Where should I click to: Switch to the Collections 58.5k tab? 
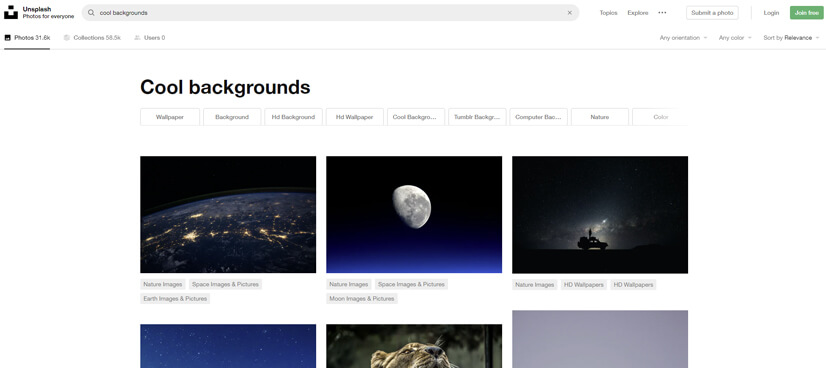(92, 38)
